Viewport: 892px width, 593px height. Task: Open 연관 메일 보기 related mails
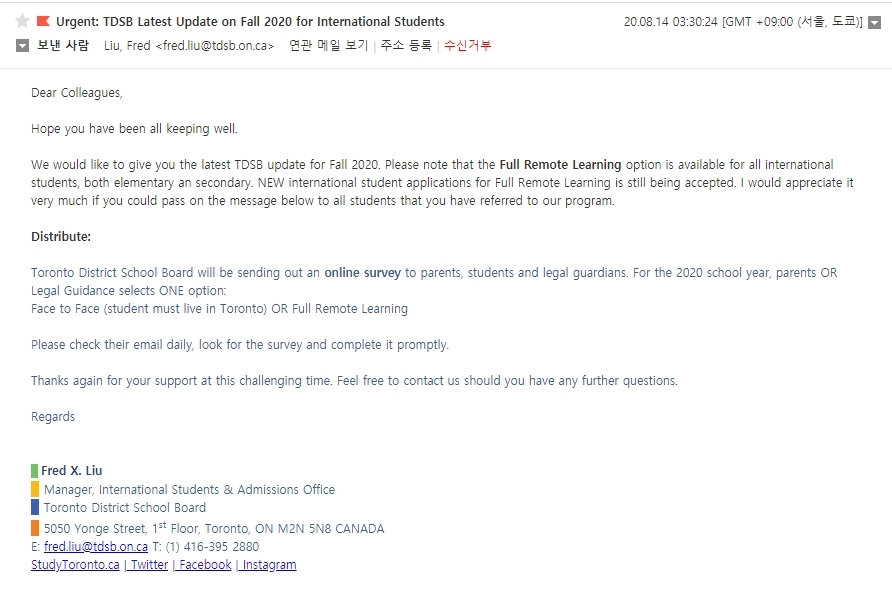click(x=328, y=46)
